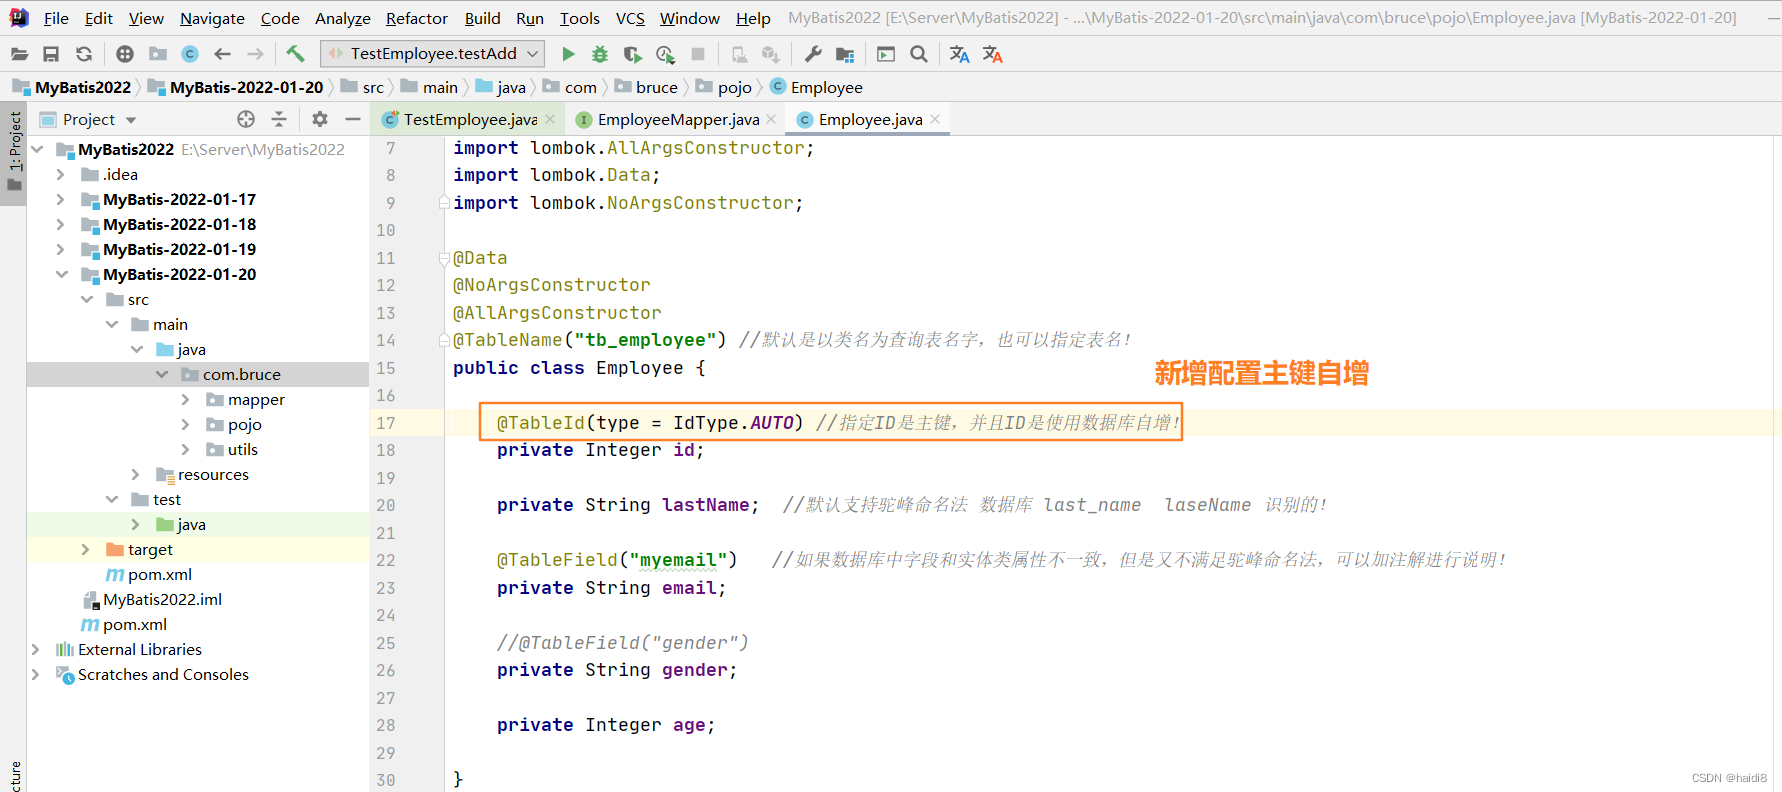Viewport: 1782px width, 792px height.
Task: Open the File menu
Action: pos(56,18)
